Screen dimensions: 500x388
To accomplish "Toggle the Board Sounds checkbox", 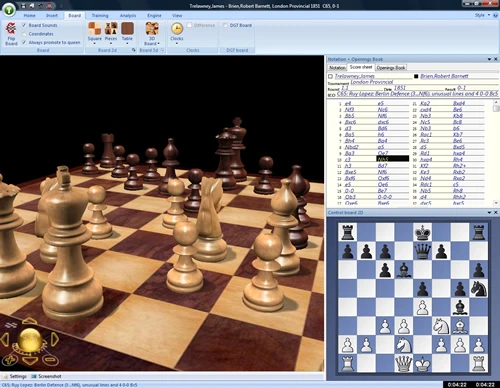I will (24, 25).
